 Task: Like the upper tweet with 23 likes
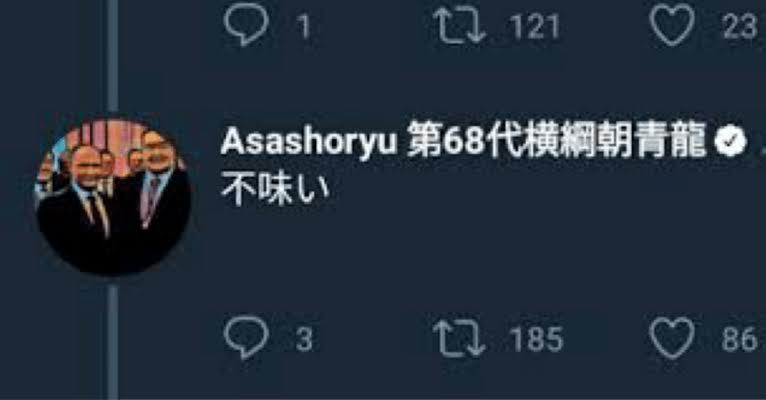(672, 24)
